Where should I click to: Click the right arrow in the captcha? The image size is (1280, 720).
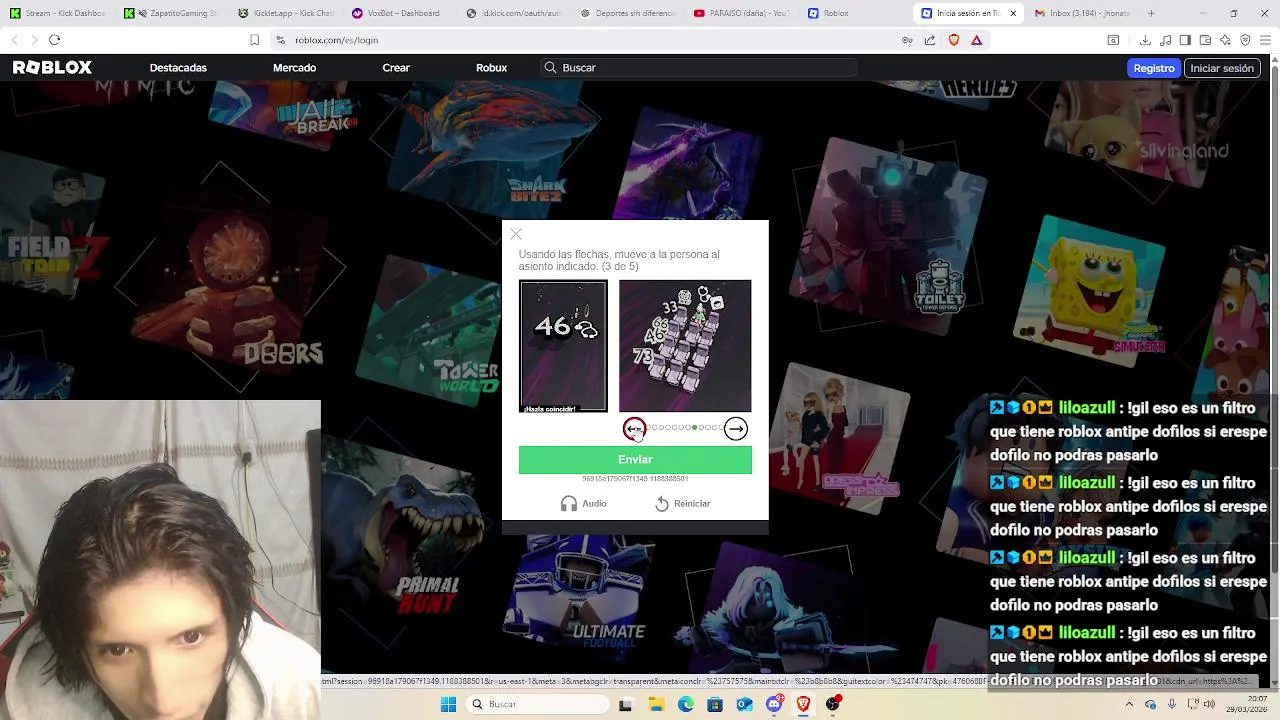pyautogui.click(x=736, y=429)
